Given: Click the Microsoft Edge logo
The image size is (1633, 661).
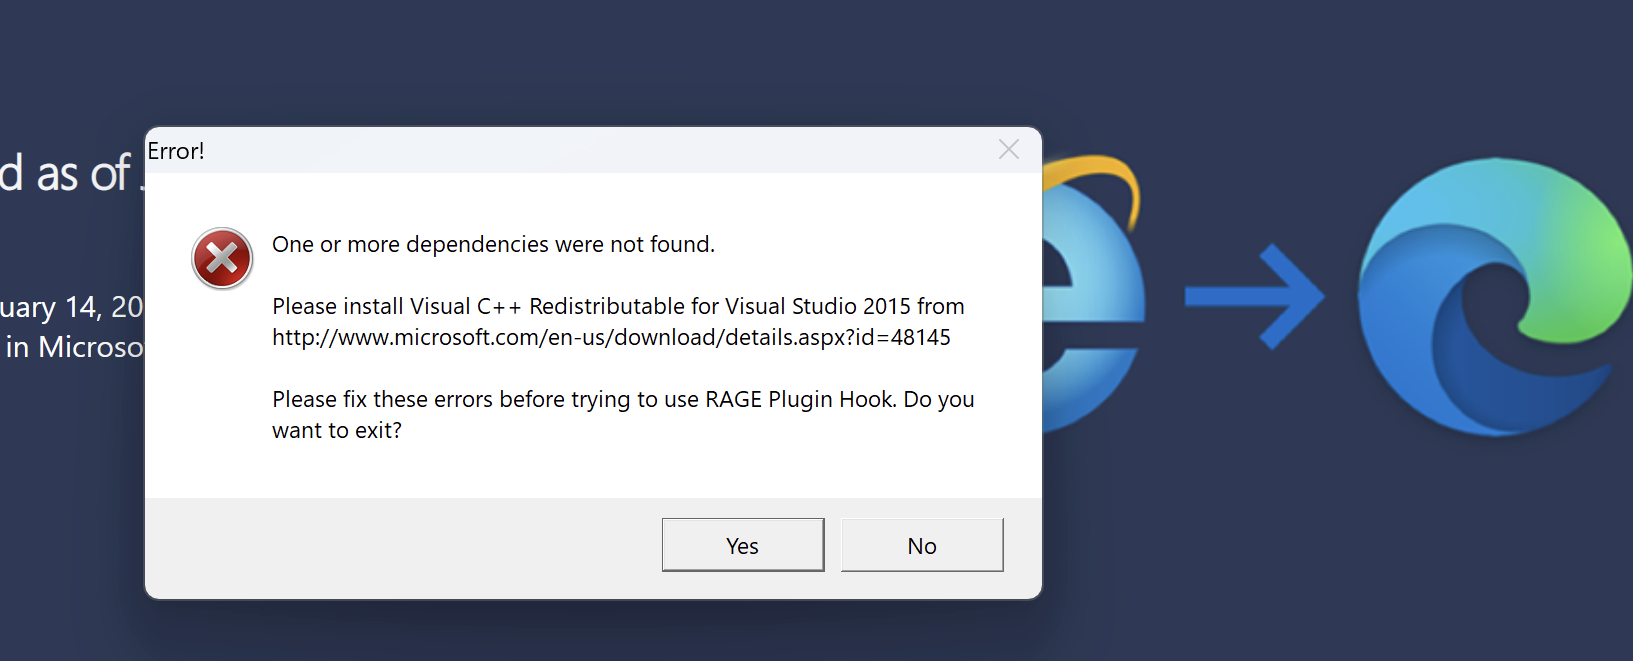Looking at the screenshot, I should tap(1492, 297).
